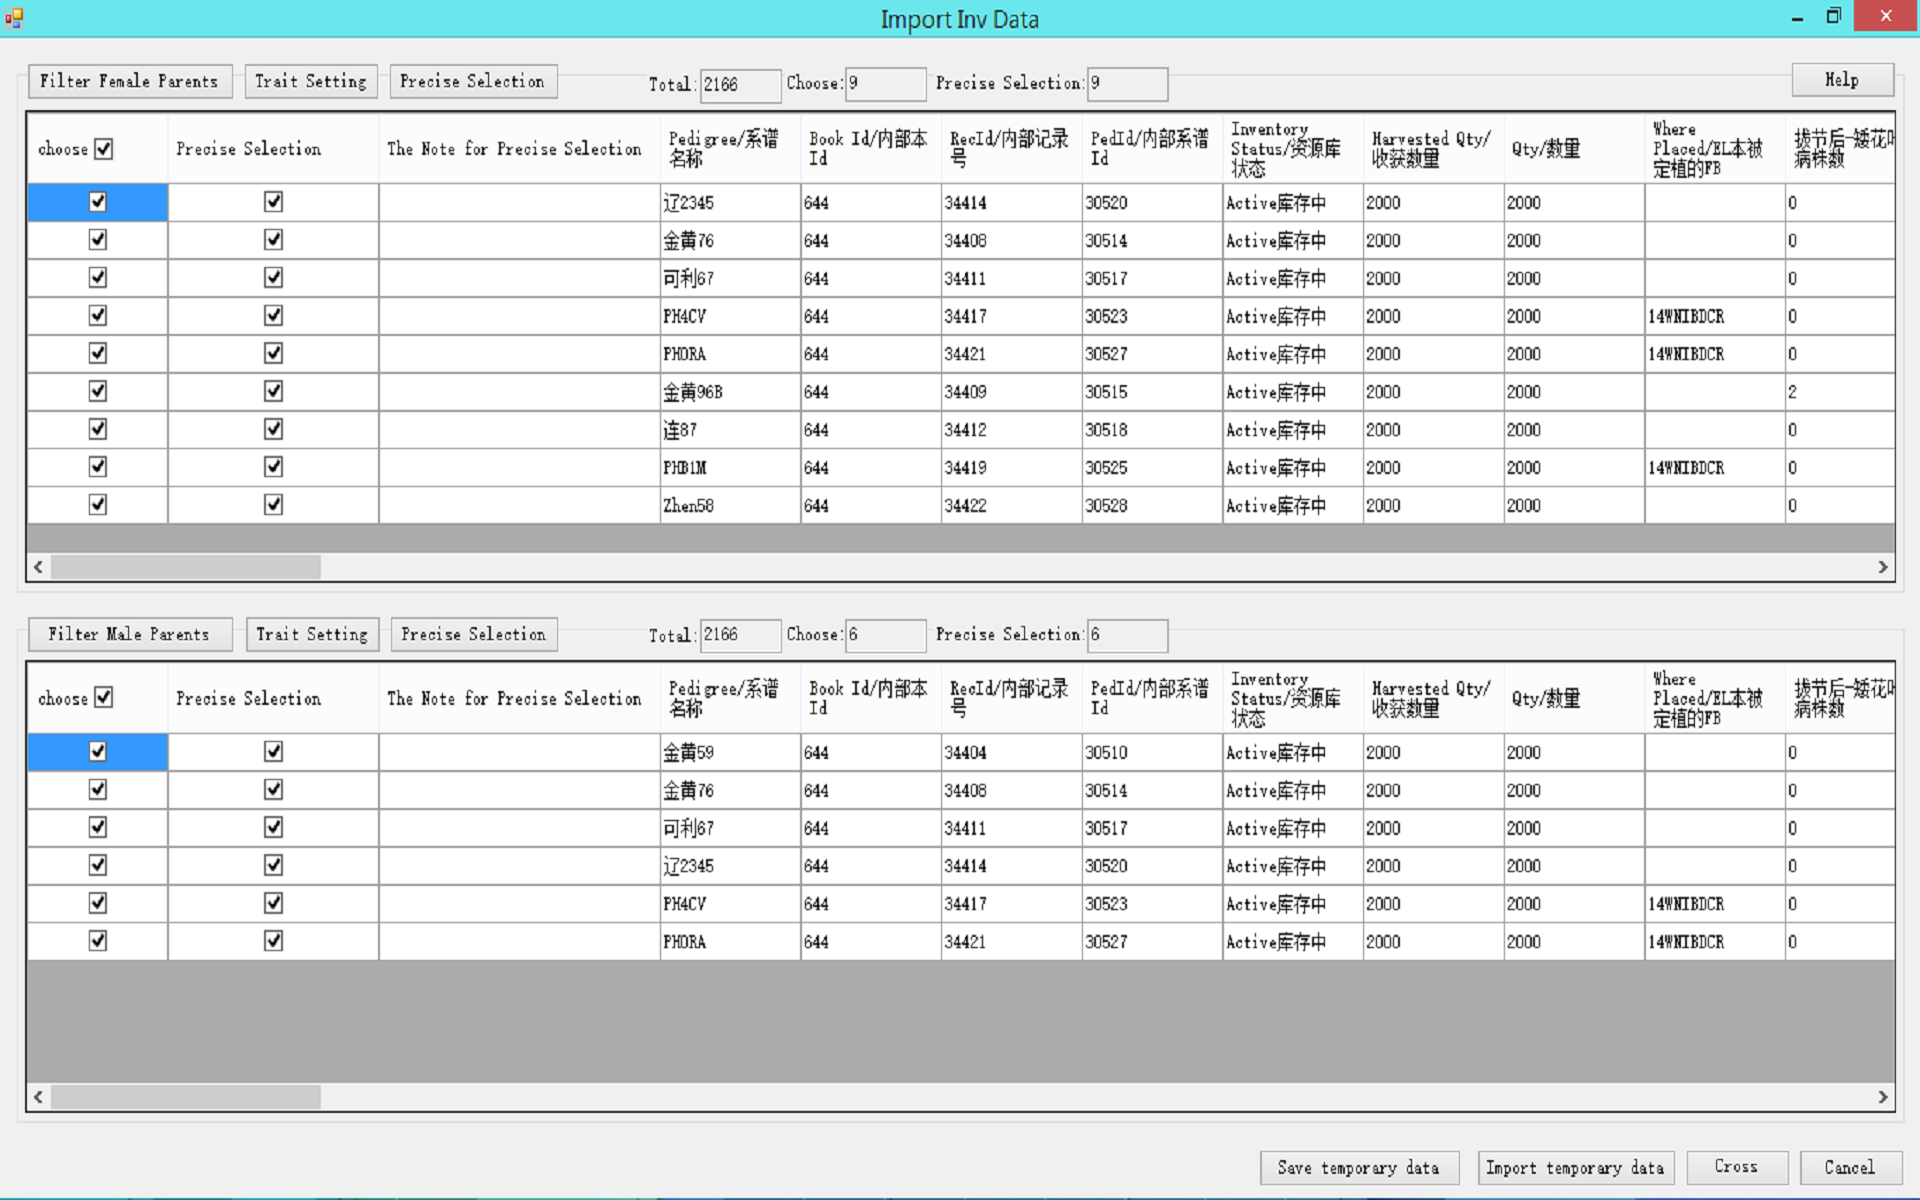
Task: Toggle the choose-all header checkbox in the female table
Action: [104, 149]
